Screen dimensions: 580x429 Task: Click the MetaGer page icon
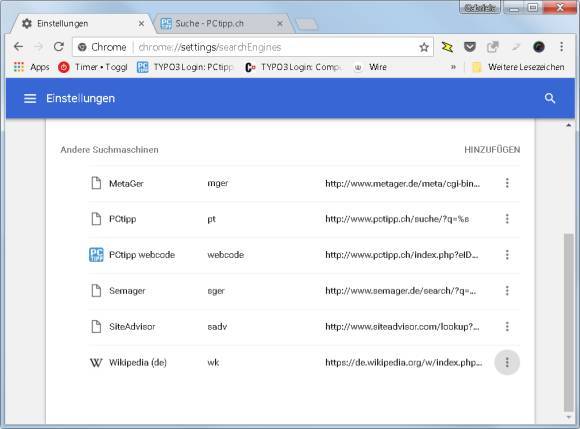pyautogui.click(x=96, y=183)
